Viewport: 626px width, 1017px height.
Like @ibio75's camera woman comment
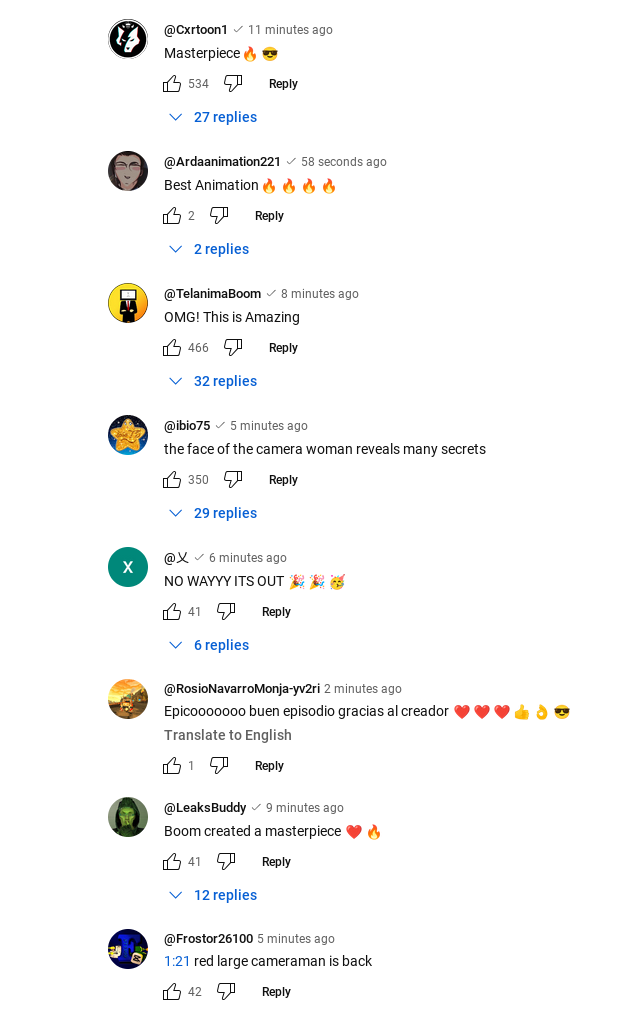(x=172, y=480)
